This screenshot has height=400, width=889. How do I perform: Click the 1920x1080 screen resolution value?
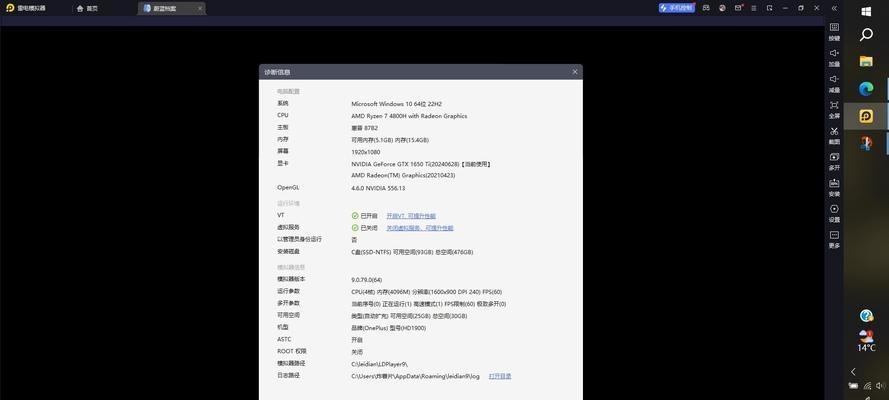[366, 152]
